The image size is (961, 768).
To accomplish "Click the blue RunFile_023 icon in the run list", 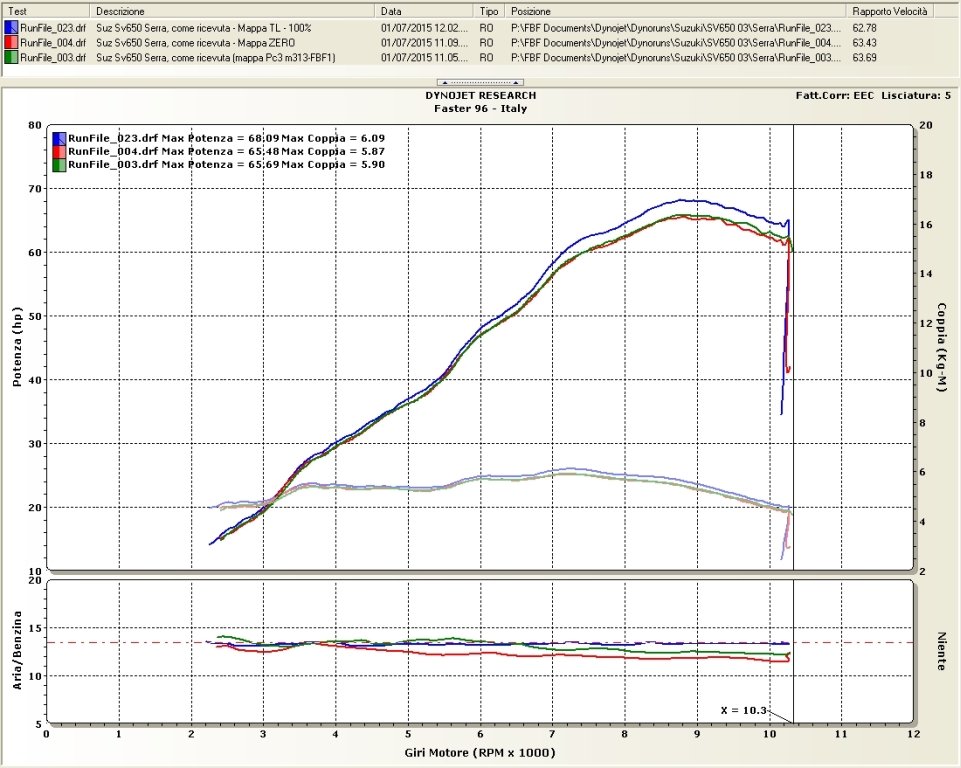I will point(11,28).
